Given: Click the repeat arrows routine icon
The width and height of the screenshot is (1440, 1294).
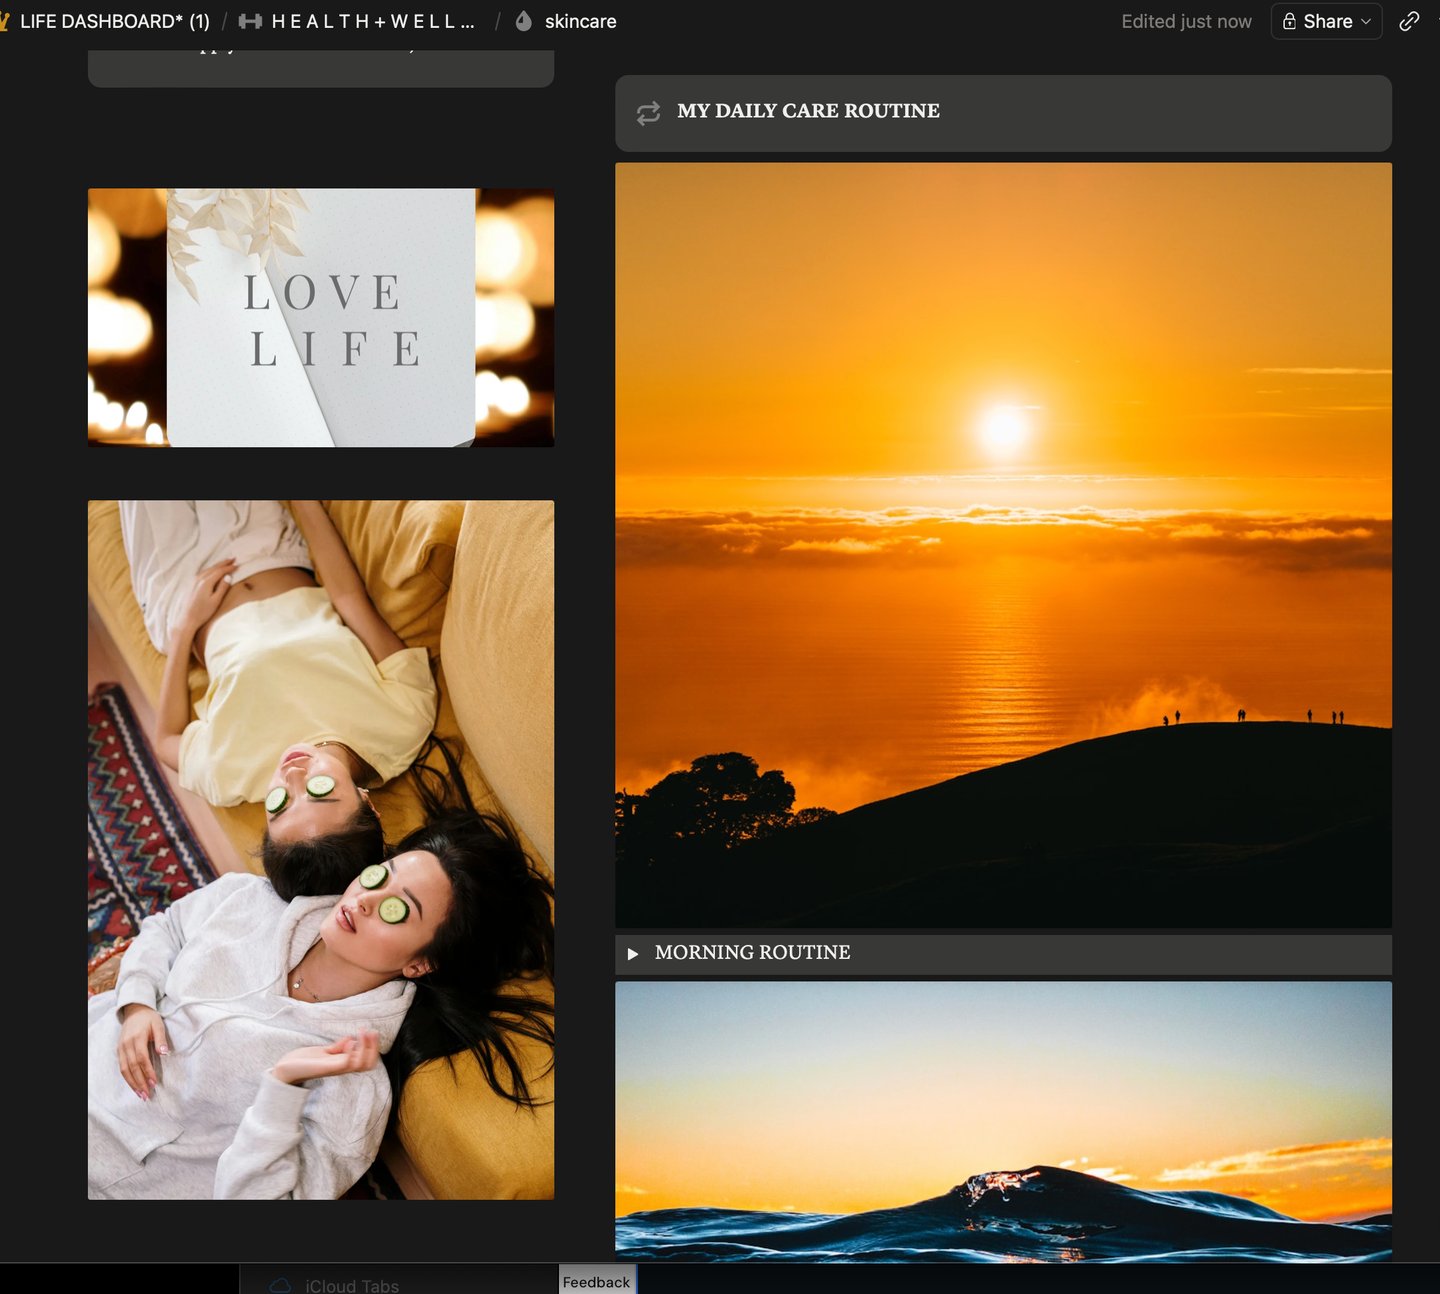Looking at the screenshot, I should click(648, 113).
